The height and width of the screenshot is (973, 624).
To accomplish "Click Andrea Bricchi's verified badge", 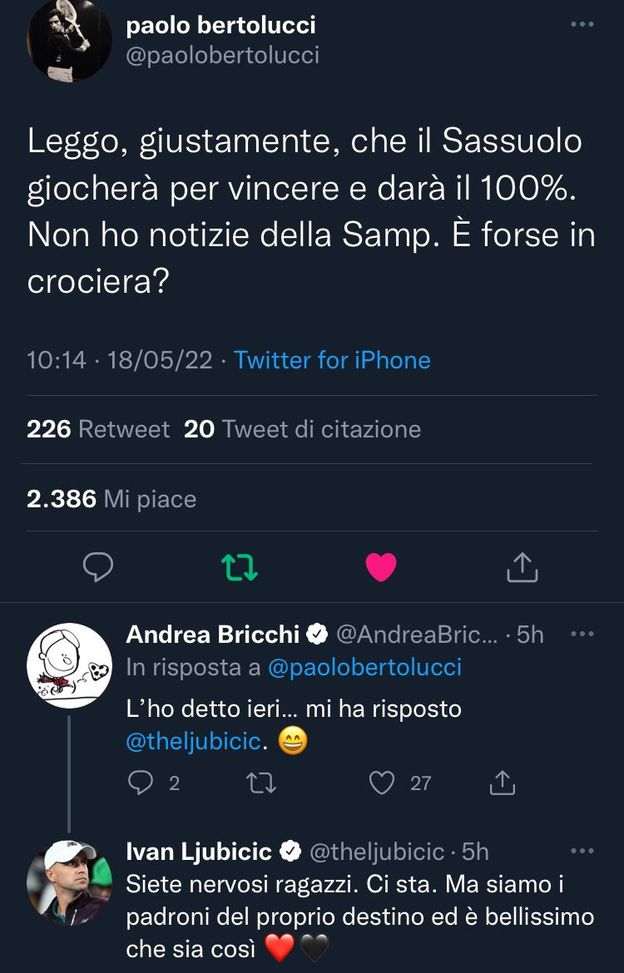I will [317, 632].
